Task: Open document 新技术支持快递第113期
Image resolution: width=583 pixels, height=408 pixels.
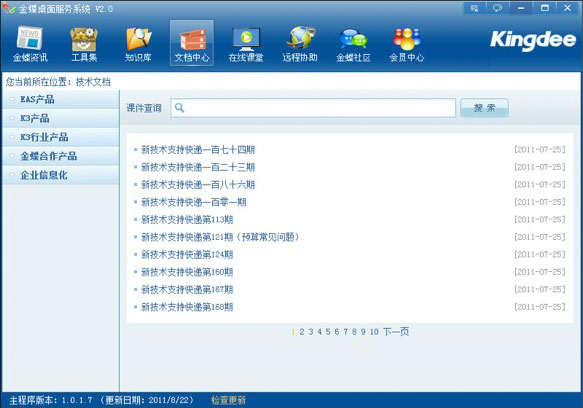Action: pos(187,219)
